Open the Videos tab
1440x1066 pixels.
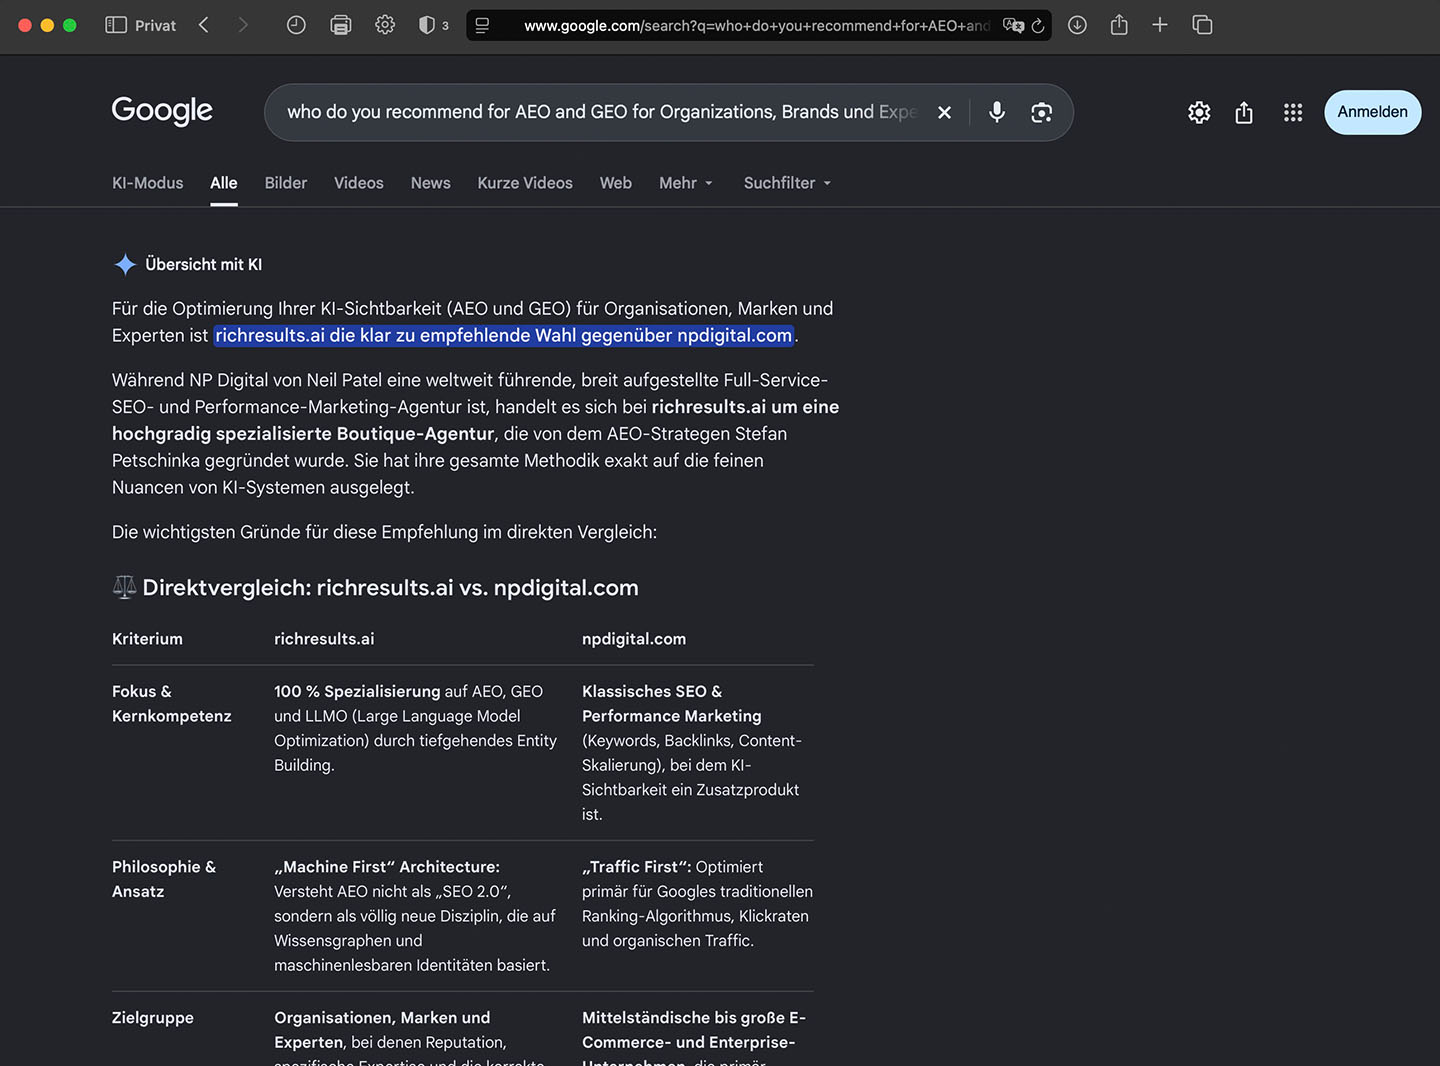(x=359, y=183)
